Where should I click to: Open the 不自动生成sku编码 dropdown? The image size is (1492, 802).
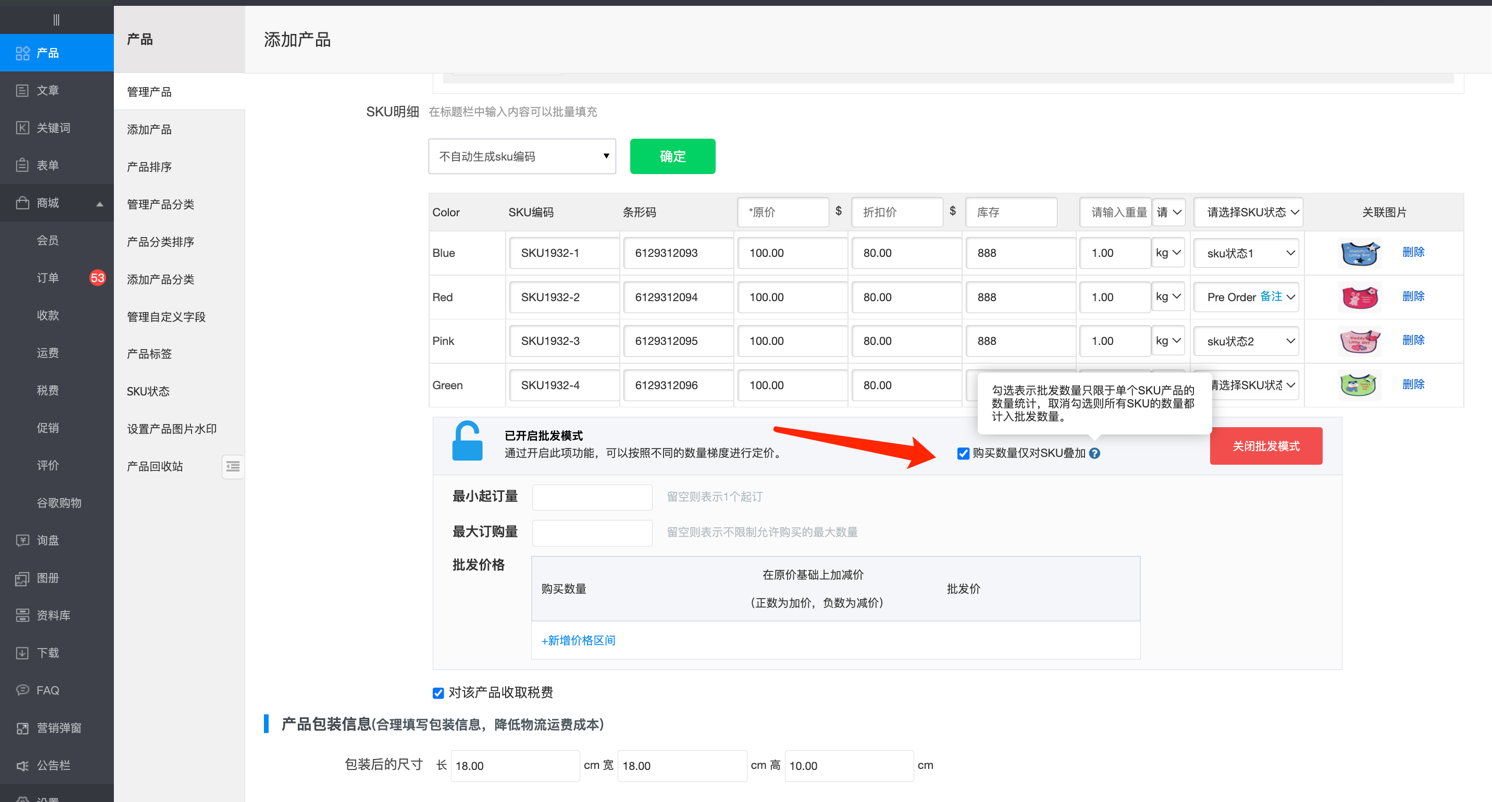click(x=522, y=157)
